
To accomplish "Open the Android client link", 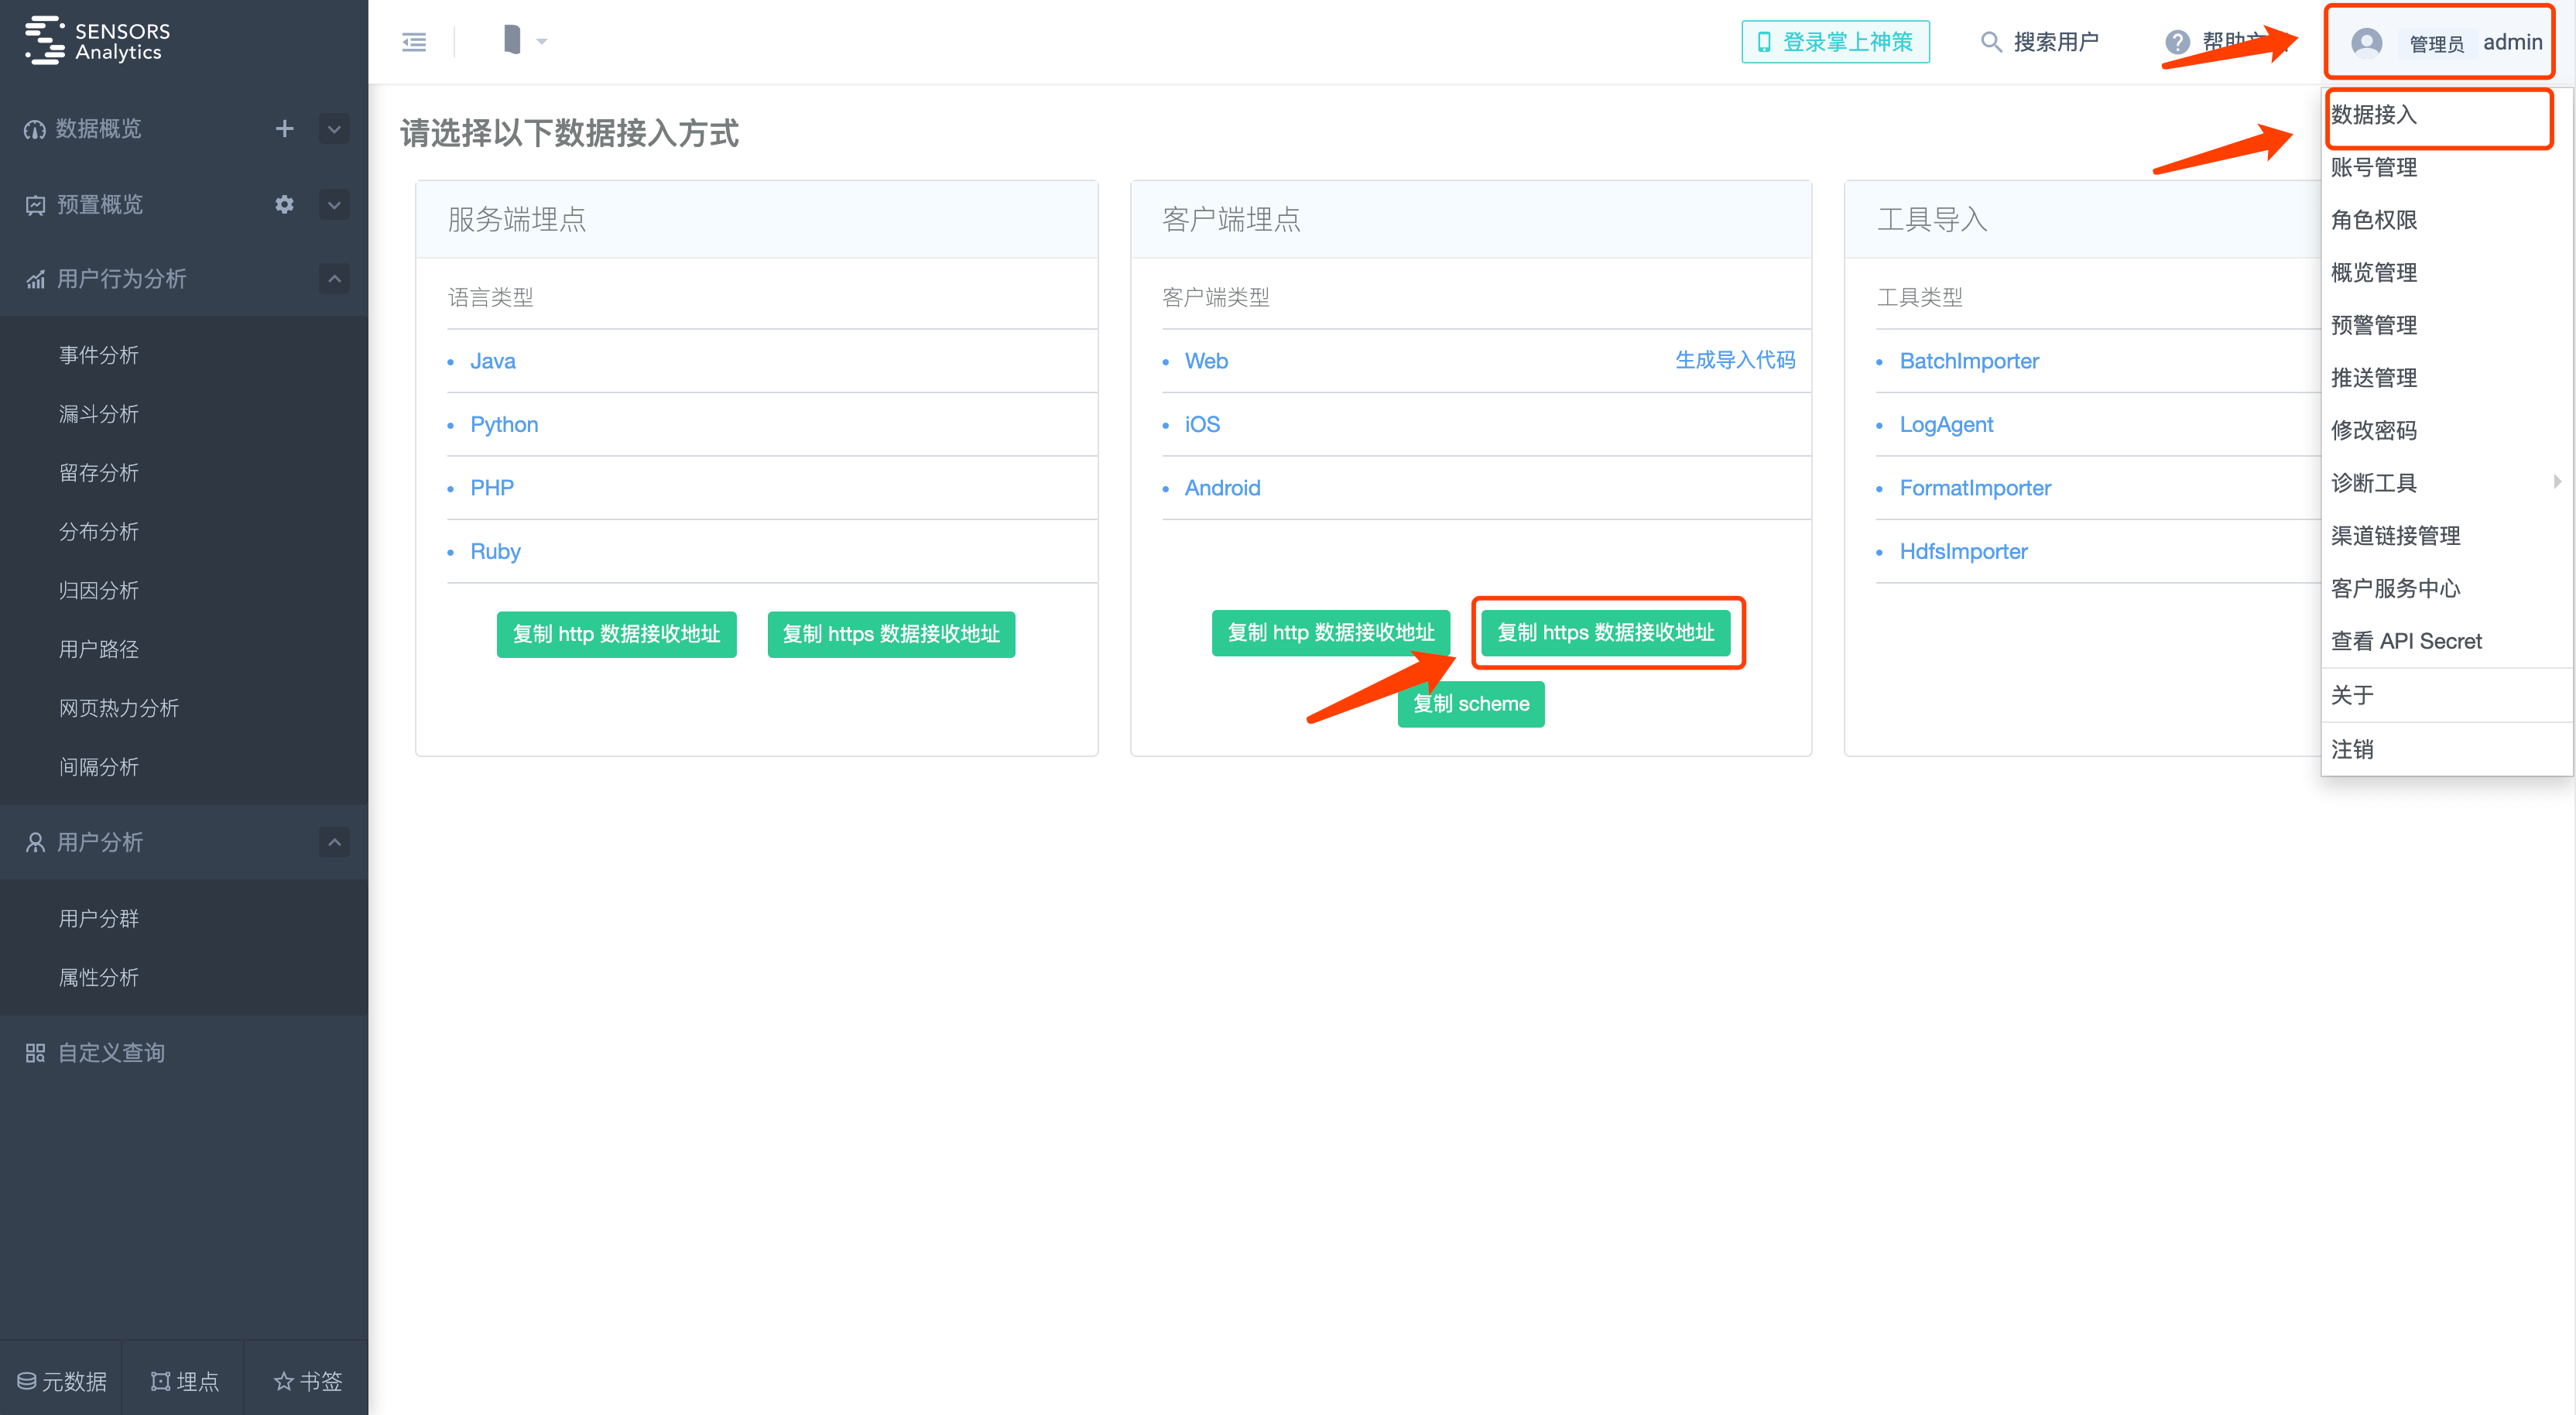I will point(1222,488).
